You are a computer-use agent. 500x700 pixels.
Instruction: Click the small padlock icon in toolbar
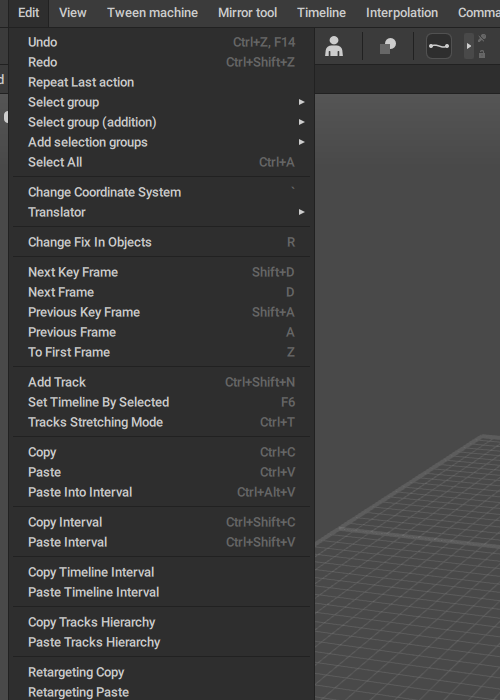(x=482, y=54)
